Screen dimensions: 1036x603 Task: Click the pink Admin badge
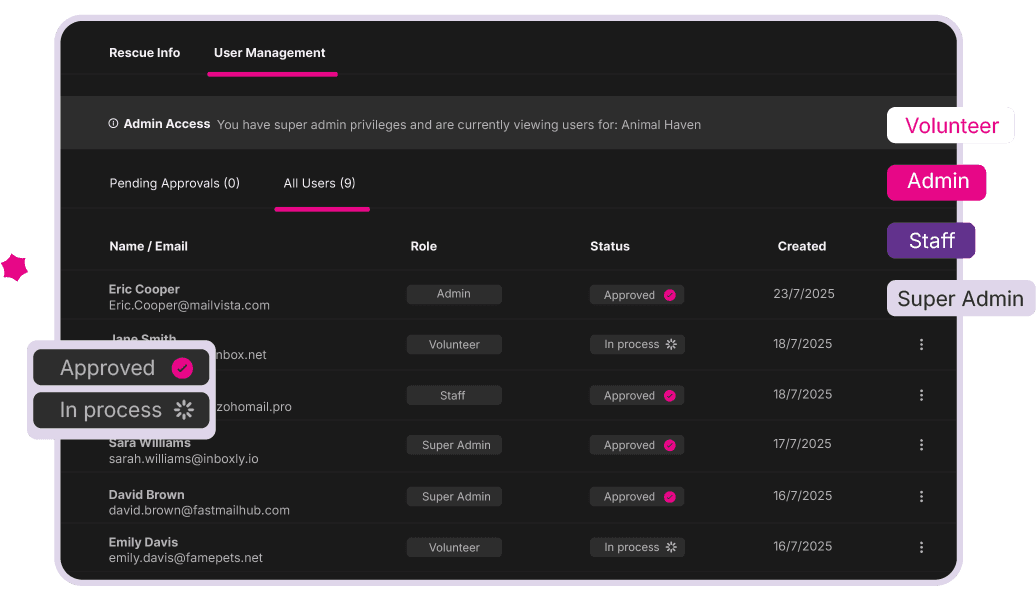point(936,182)
